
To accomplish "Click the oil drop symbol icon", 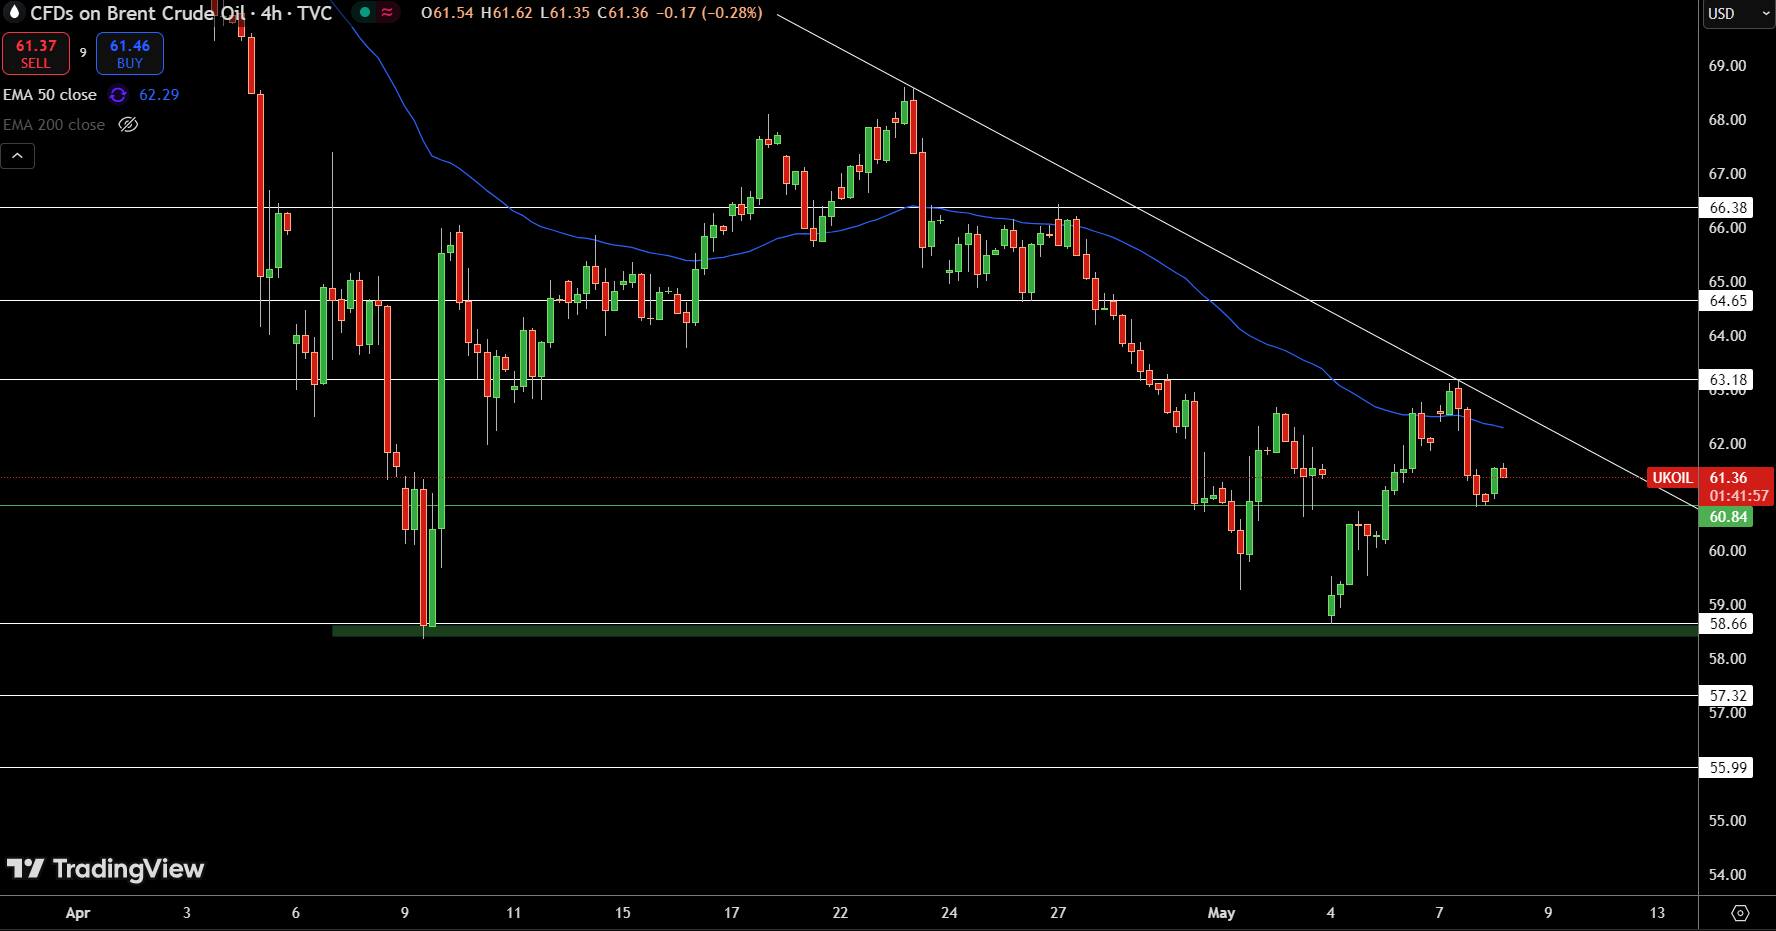I will 14,12.
